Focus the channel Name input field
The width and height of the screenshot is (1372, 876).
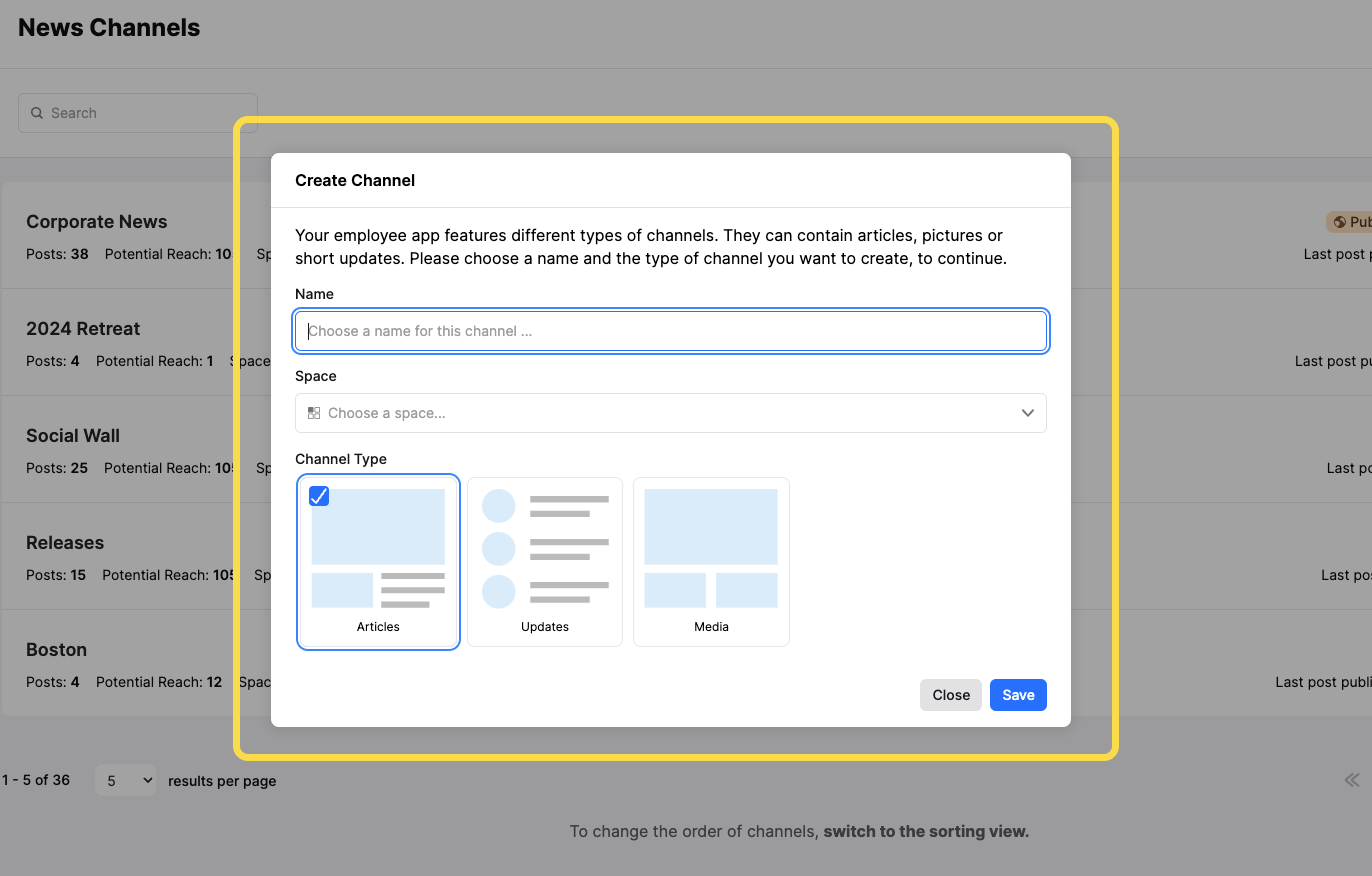(x=671, y=331)
